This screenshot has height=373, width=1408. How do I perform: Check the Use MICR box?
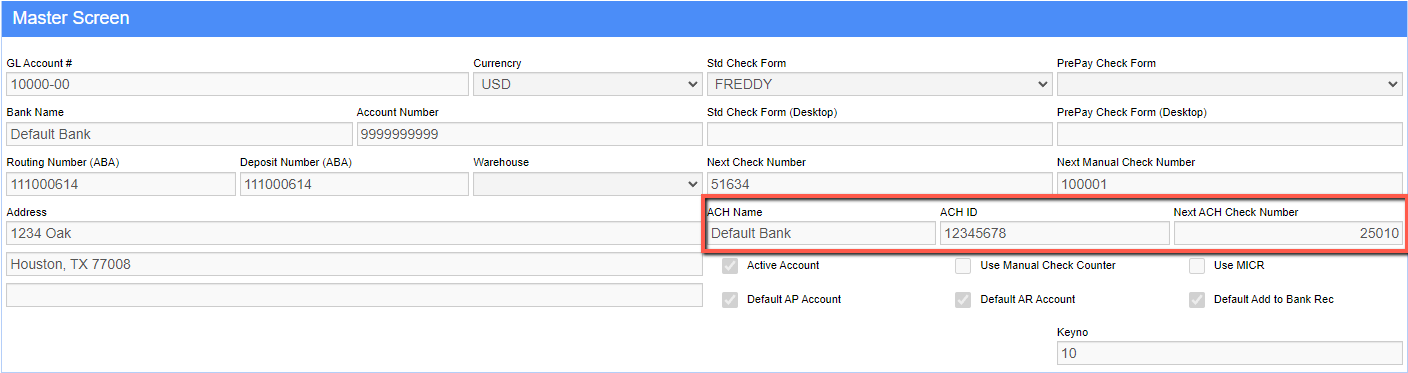pos(1197,265)
